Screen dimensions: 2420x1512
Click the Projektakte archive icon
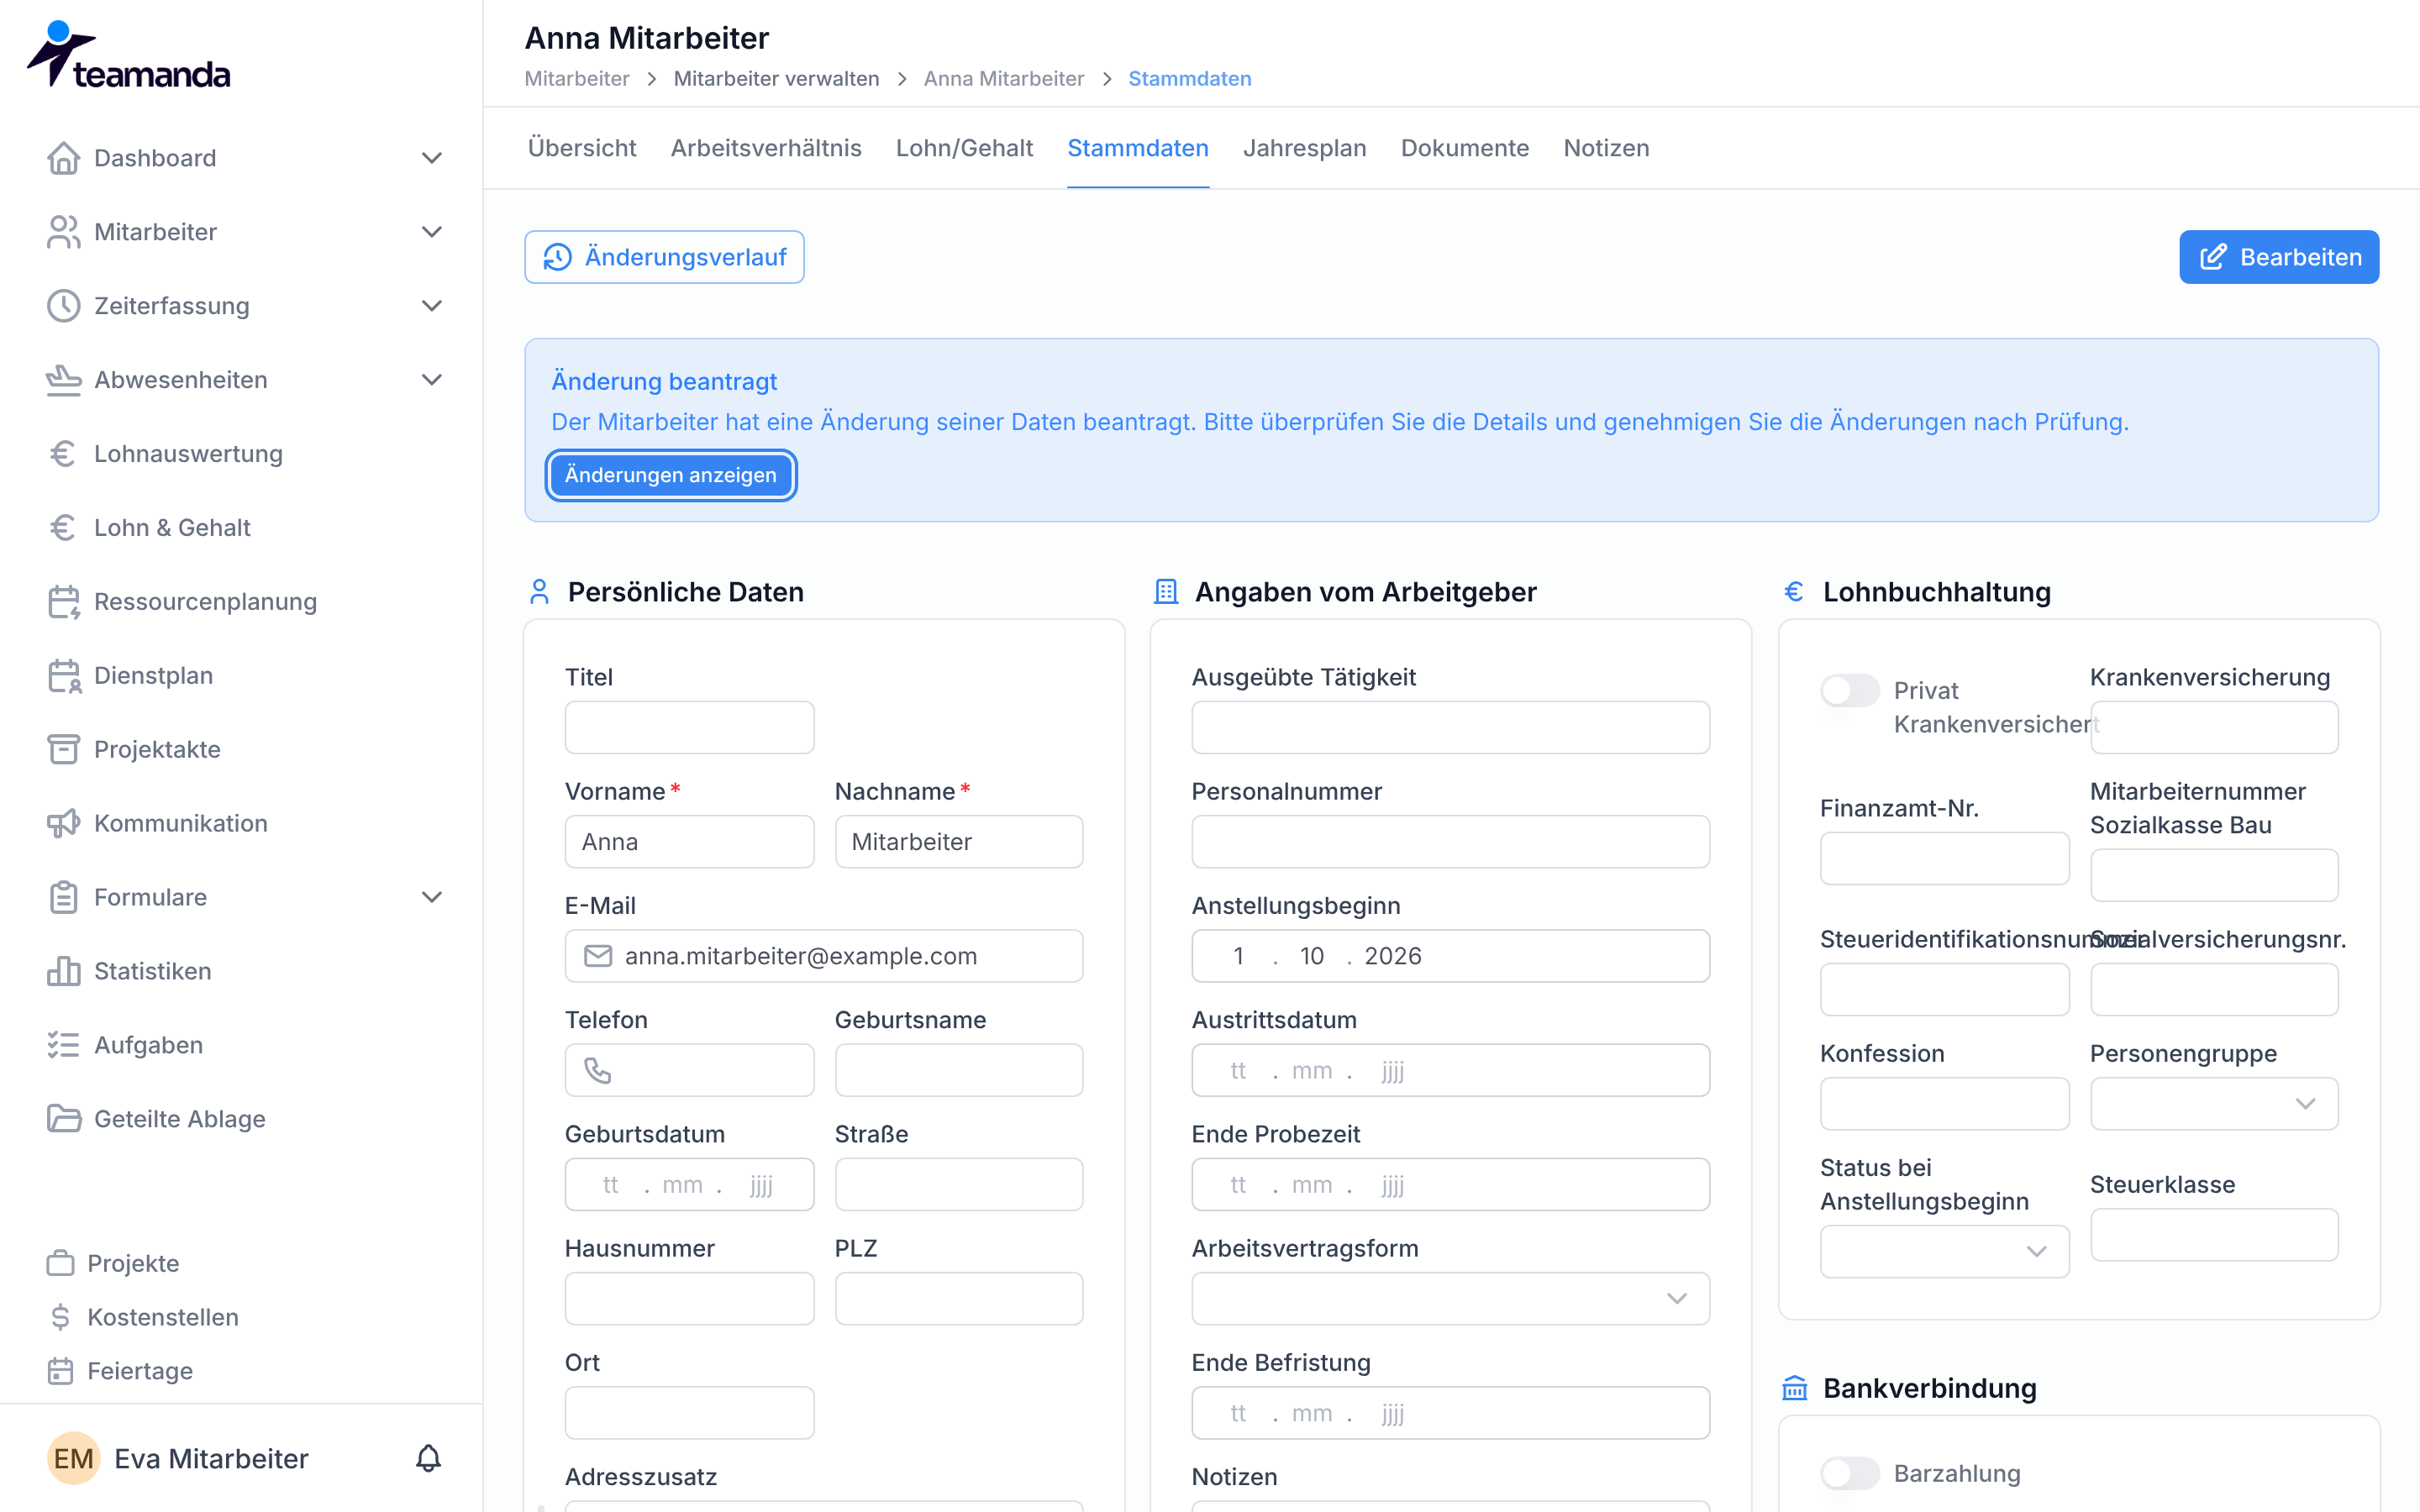point(63,750)
